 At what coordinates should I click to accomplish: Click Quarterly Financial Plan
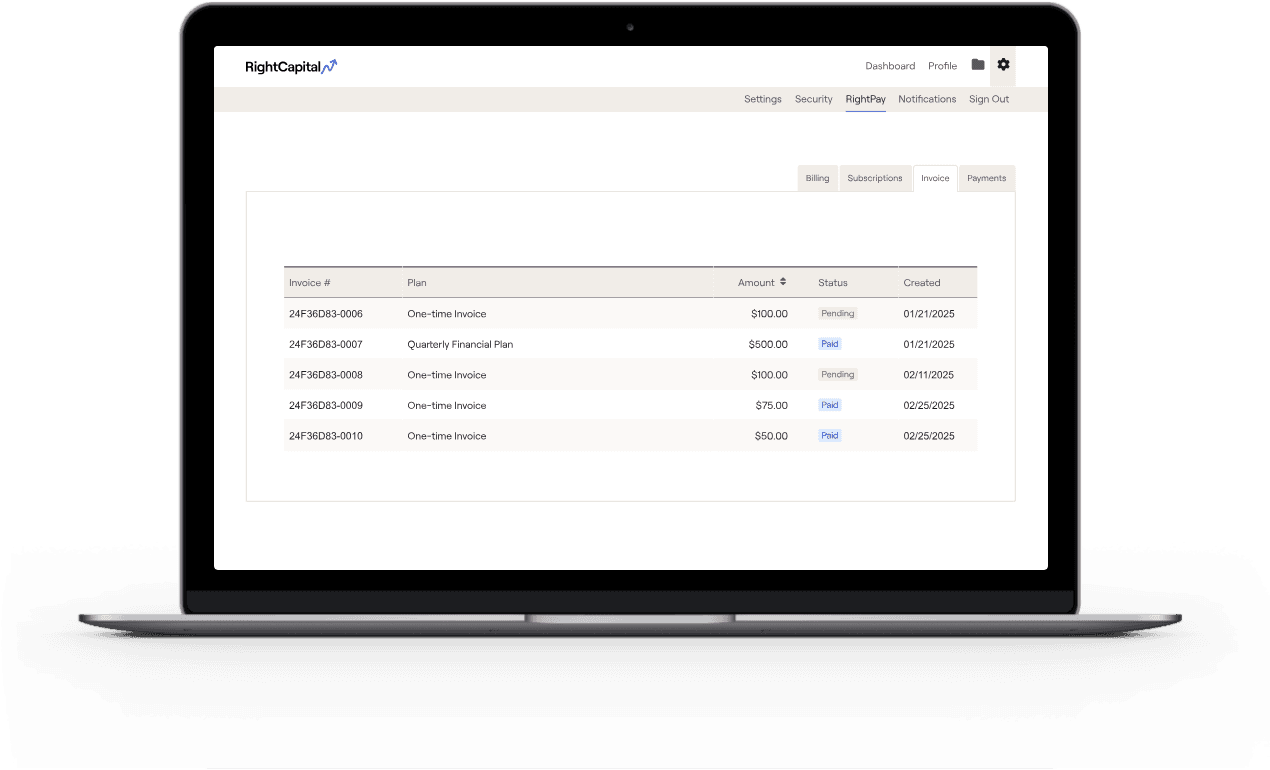point(460,344)
